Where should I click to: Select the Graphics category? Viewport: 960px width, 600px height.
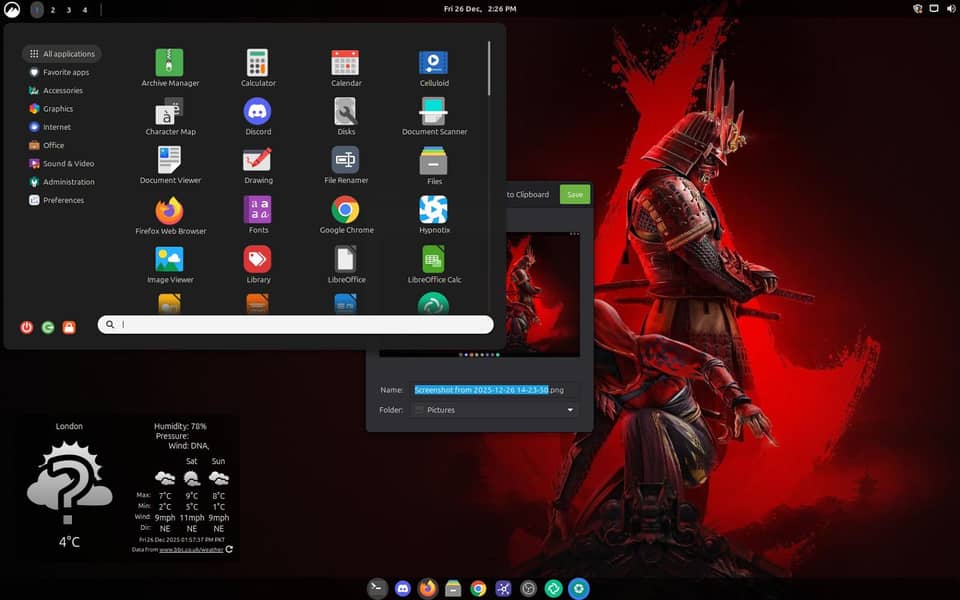click(58, 109)
